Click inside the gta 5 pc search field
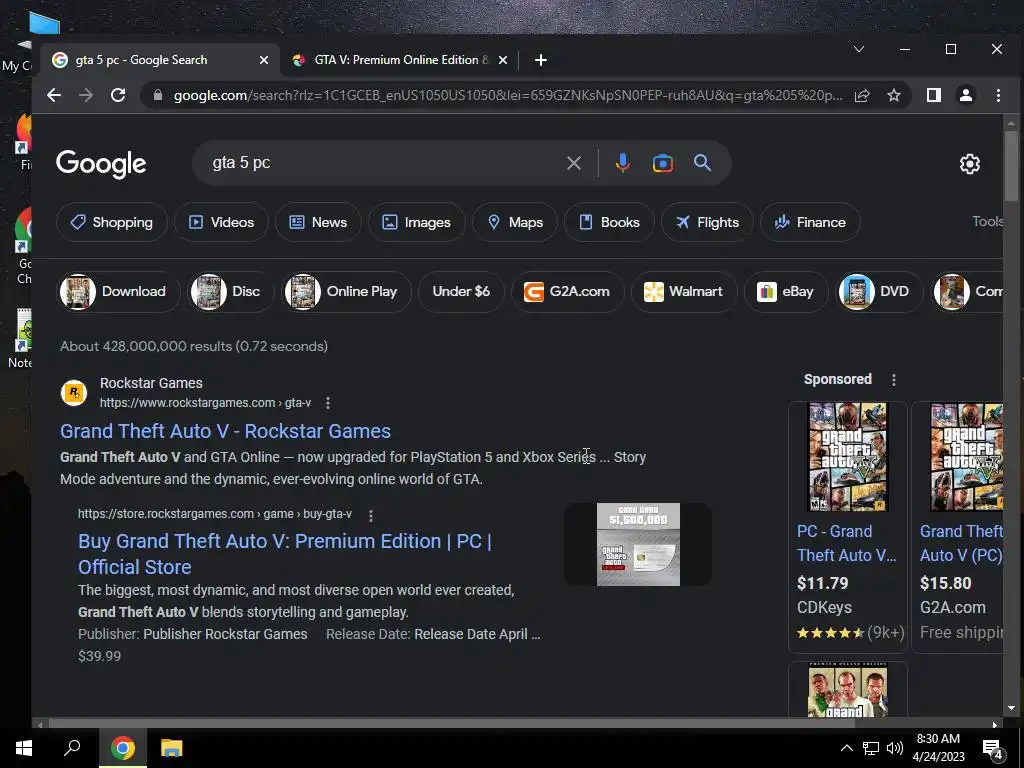This screenshot has height=768, width=1024. point(385,163)
